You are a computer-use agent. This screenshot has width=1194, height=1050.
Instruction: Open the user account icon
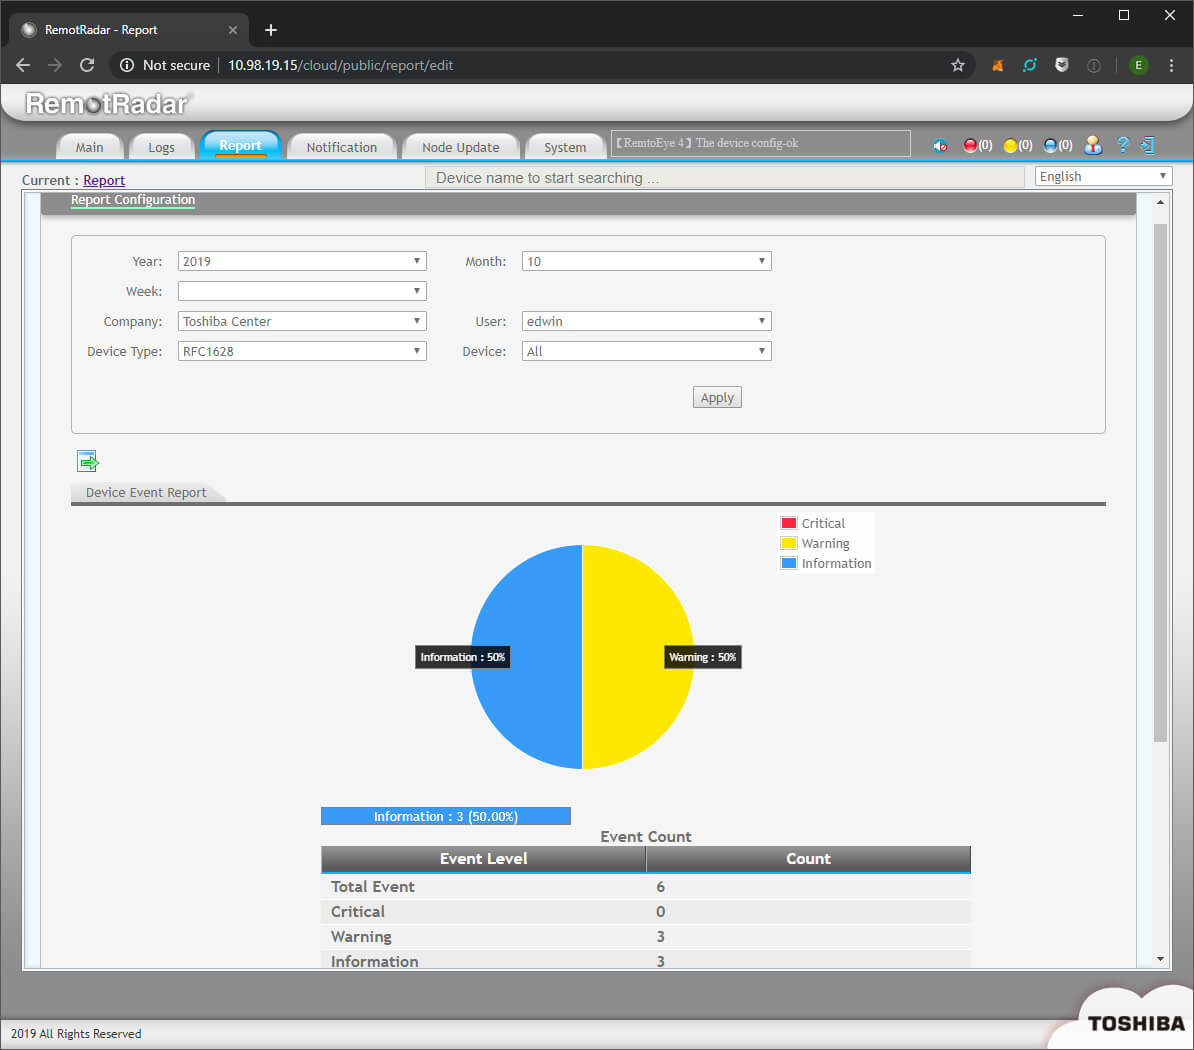click(x=1093, y=146)
